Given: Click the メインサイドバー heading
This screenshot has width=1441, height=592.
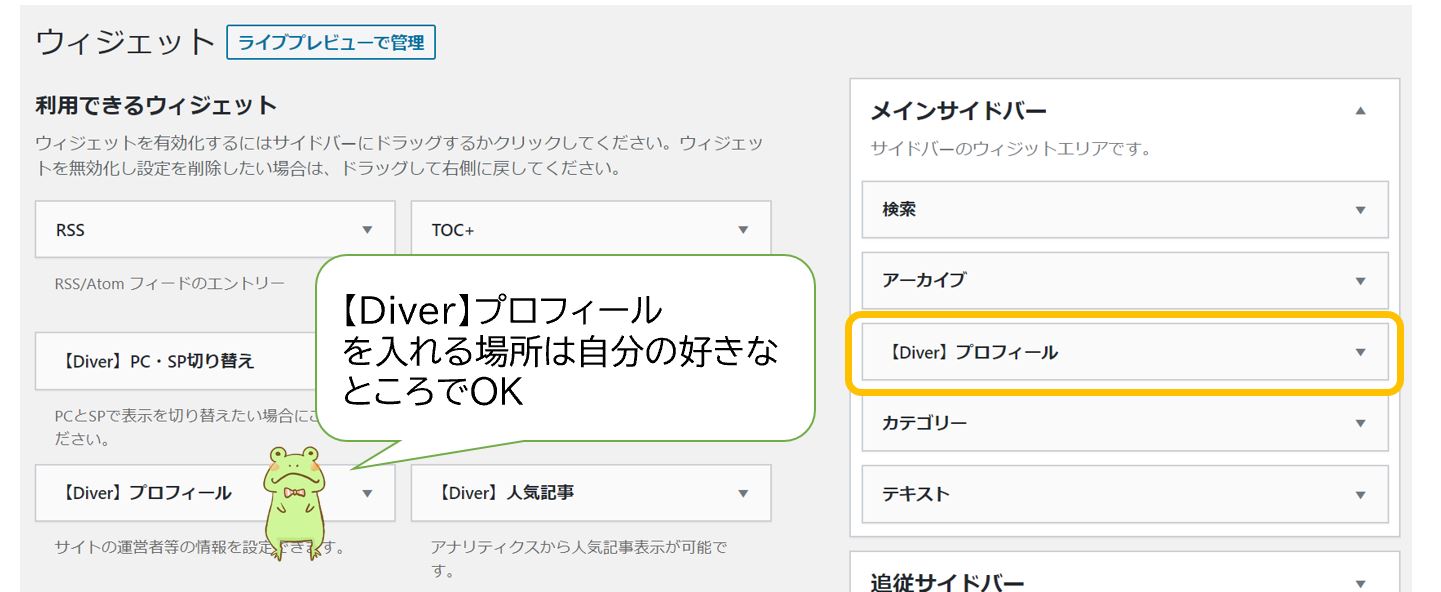Looking at the screenshot, I should tap(958, 111).
